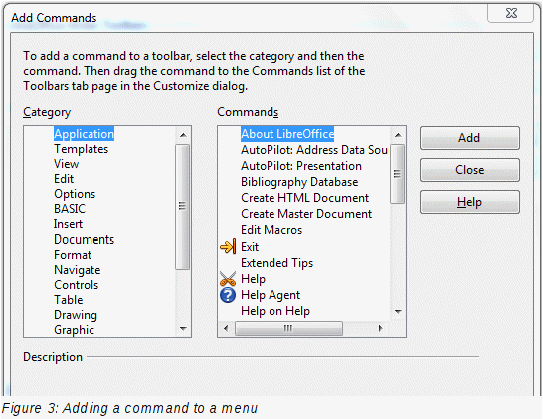Click the Add button
Viewport: 543px width, 419px height.
coord(470,138)
